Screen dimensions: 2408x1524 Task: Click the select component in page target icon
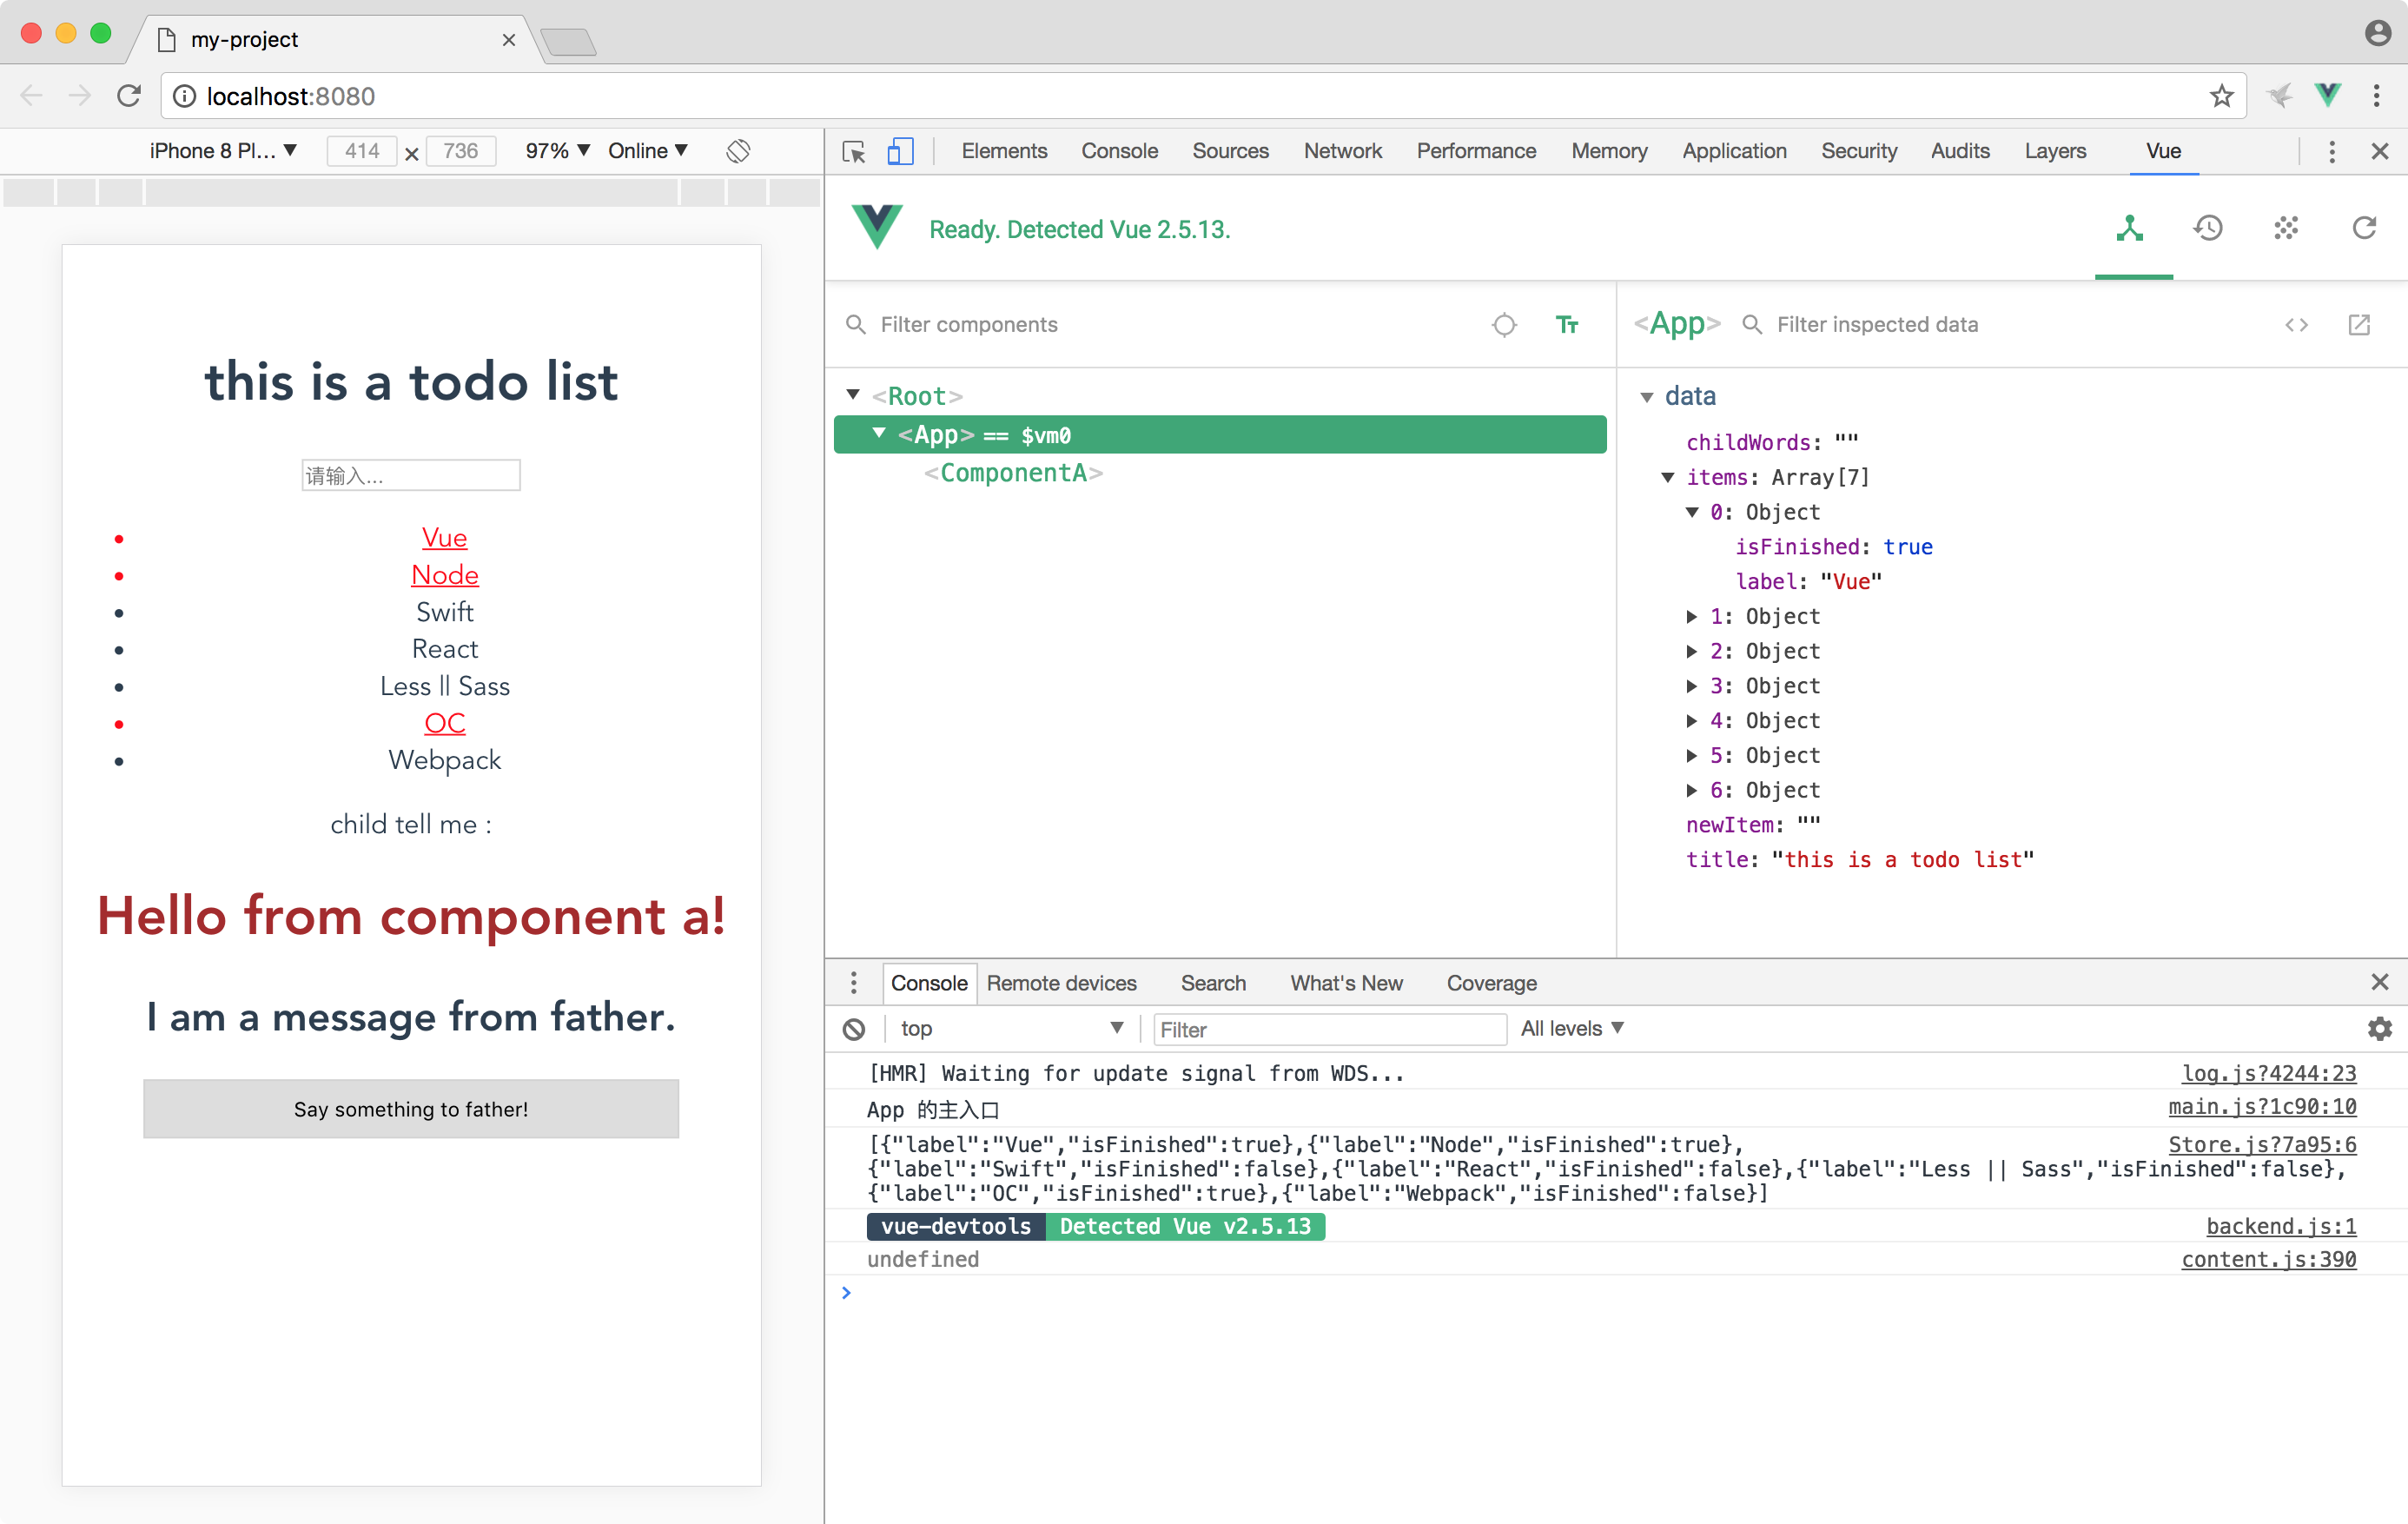pos(1504,325)
